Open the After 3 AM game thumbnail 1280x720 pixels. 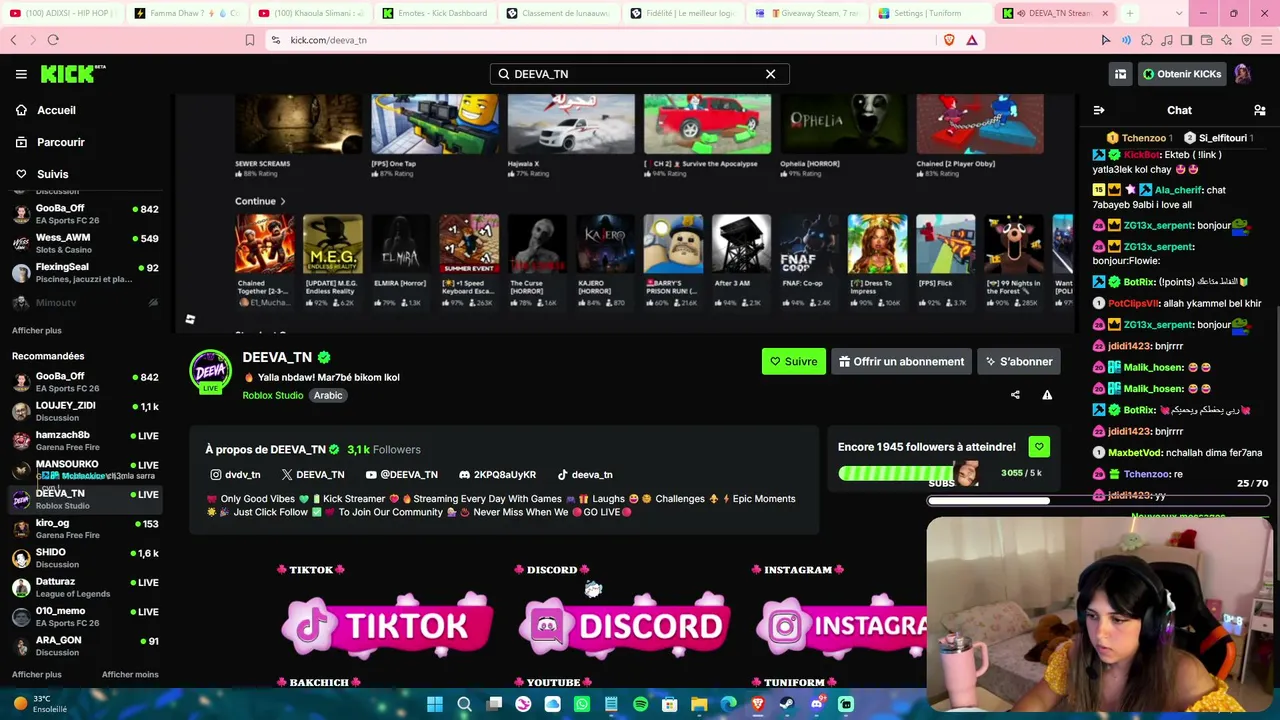coord(741,243)
